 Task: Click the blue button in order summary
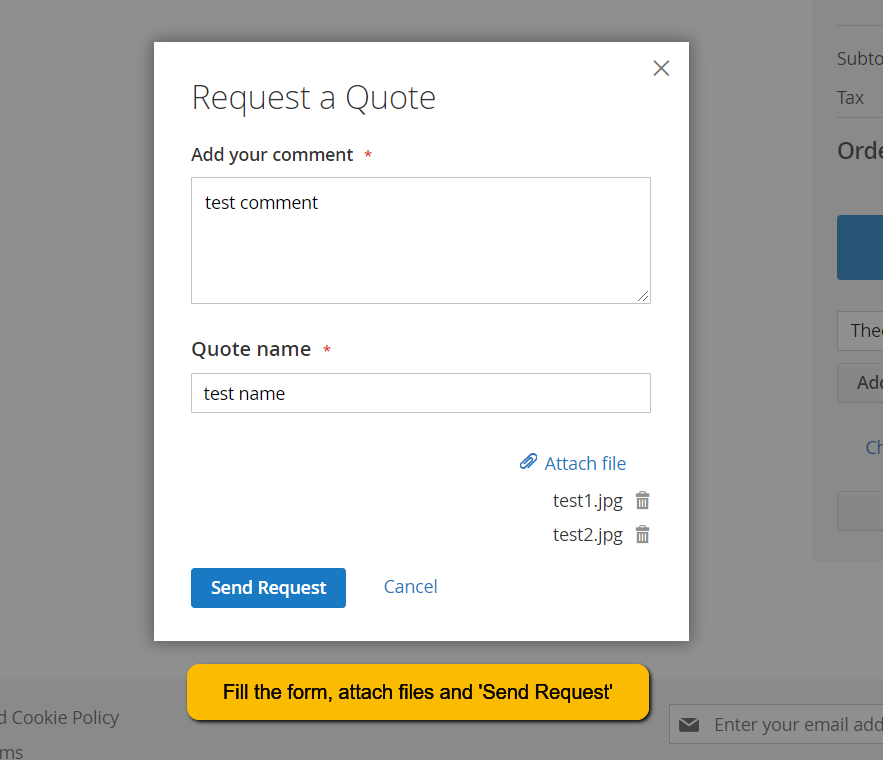tap(860, 247)
